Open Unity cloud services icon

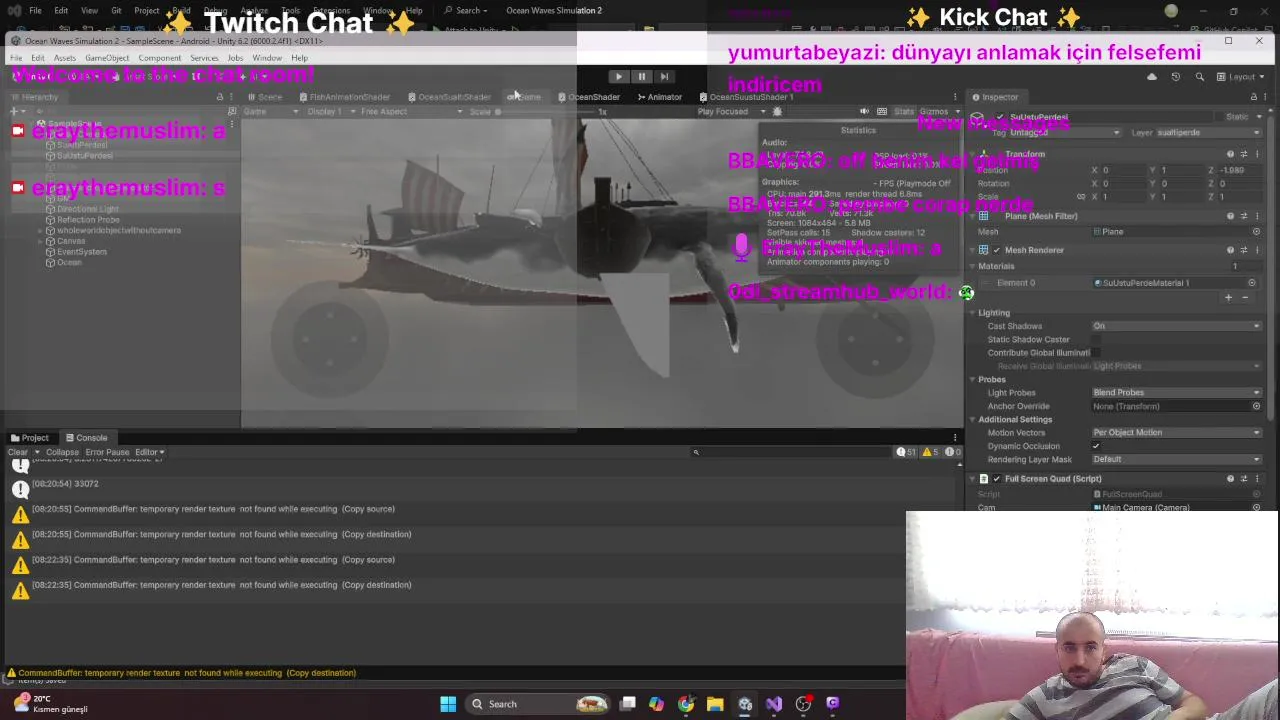(1152, 77)
